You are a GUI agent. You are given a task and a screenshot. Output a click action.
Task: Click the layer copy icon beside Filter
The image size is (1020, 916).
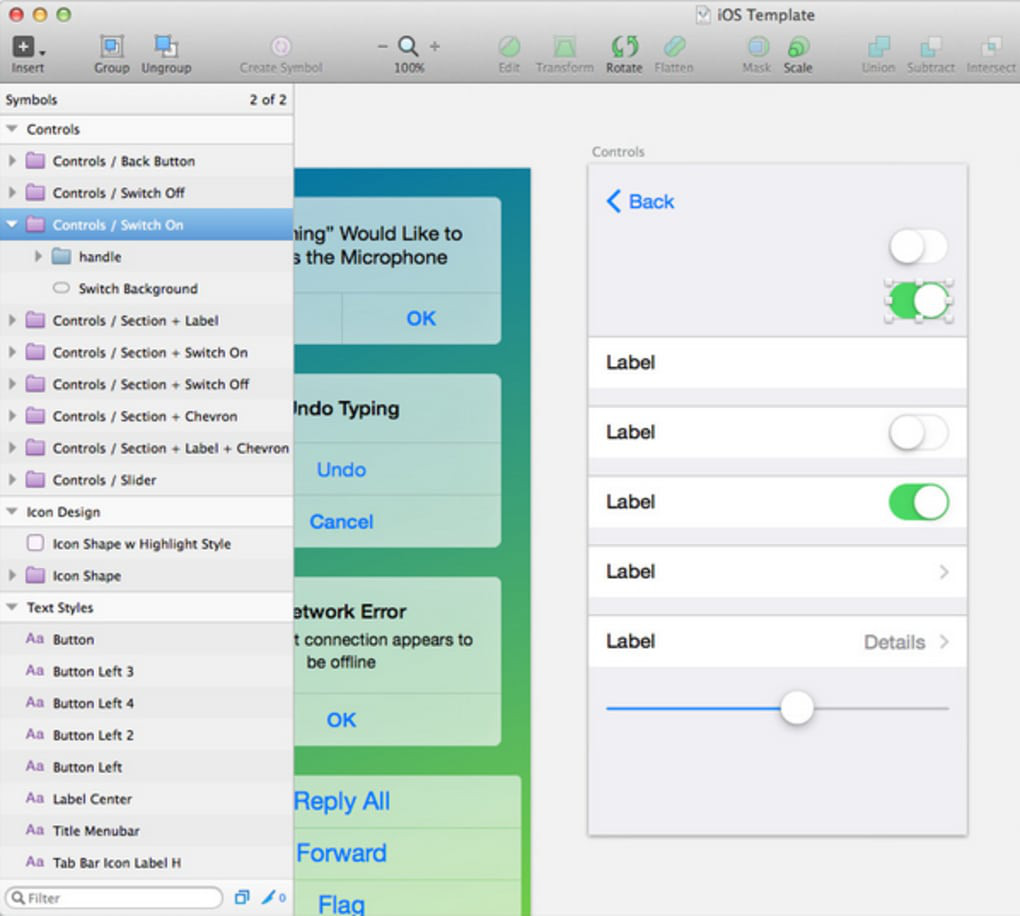coord(242,897)
